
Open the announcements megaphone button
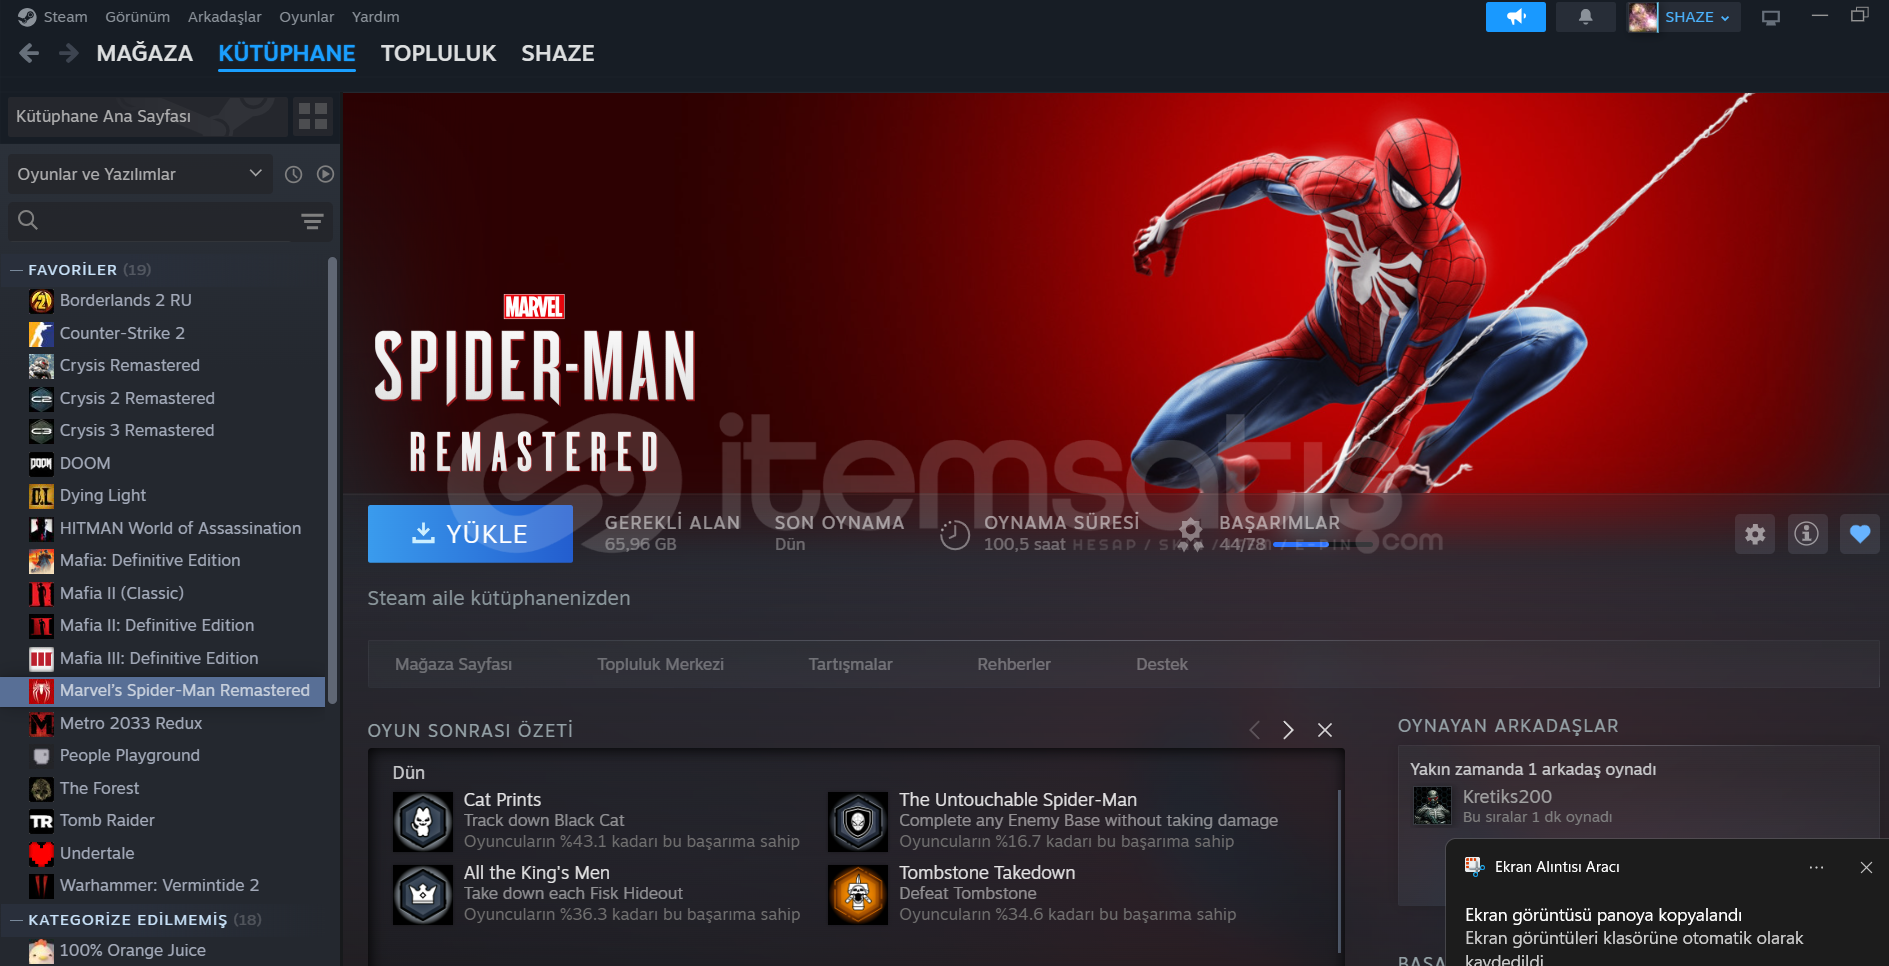point(1515,17)
